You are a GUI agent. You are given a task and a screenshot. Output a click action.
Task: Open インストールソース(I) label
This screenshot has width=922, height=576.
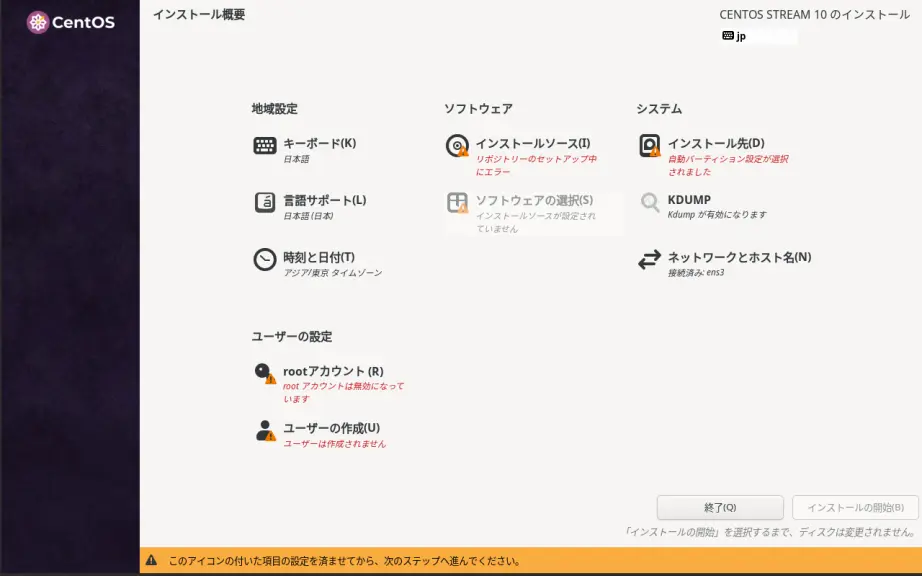point(533,143)
